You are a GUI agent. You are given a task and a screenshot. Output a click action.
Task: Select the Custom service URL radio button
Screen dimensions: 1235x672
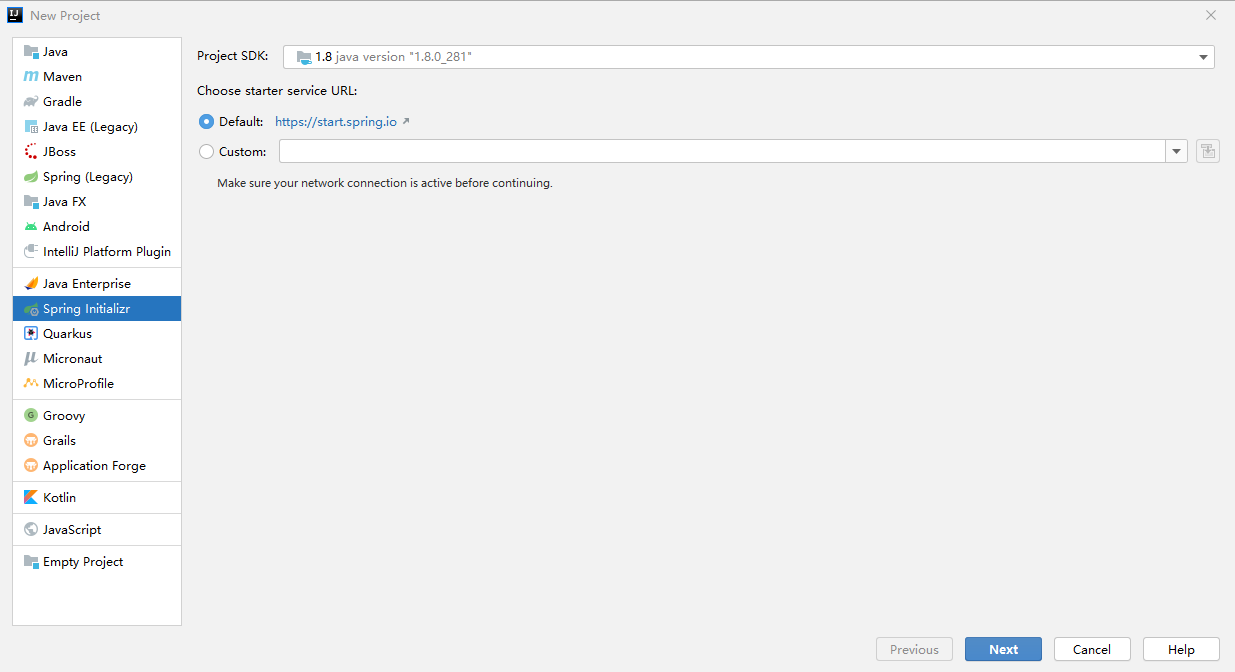click(206, 152)
